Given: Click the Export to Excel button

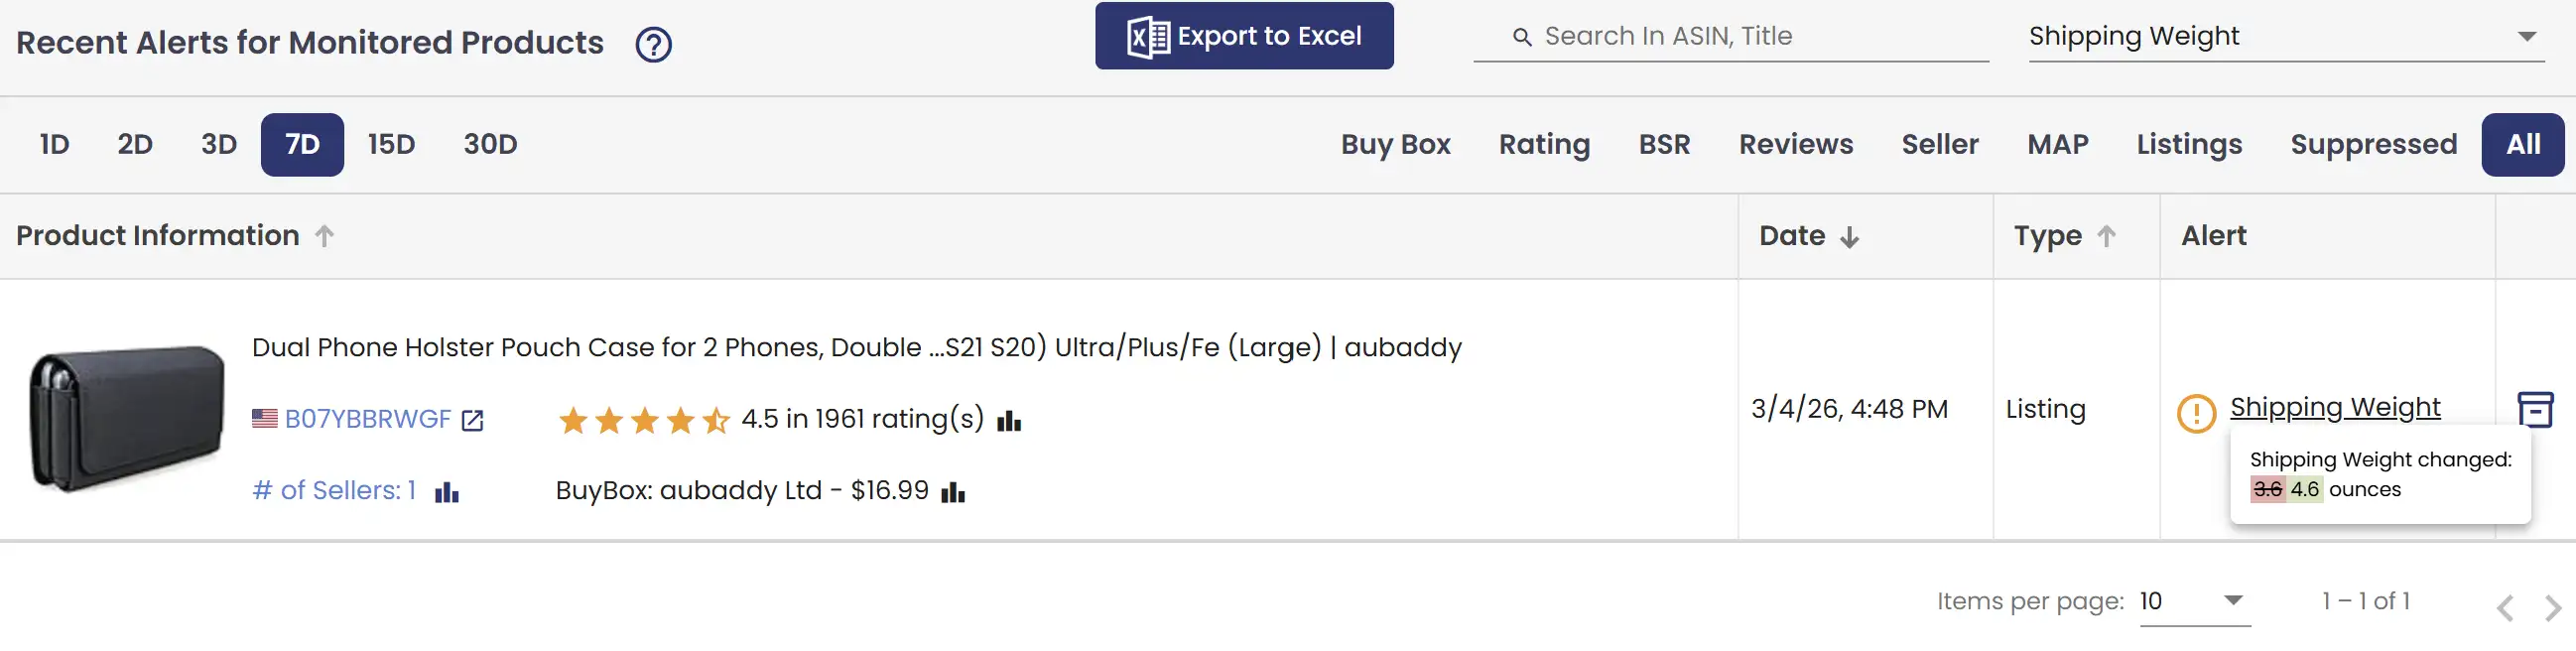Looking at the screenshot, I should click(x=1244, y=36).
